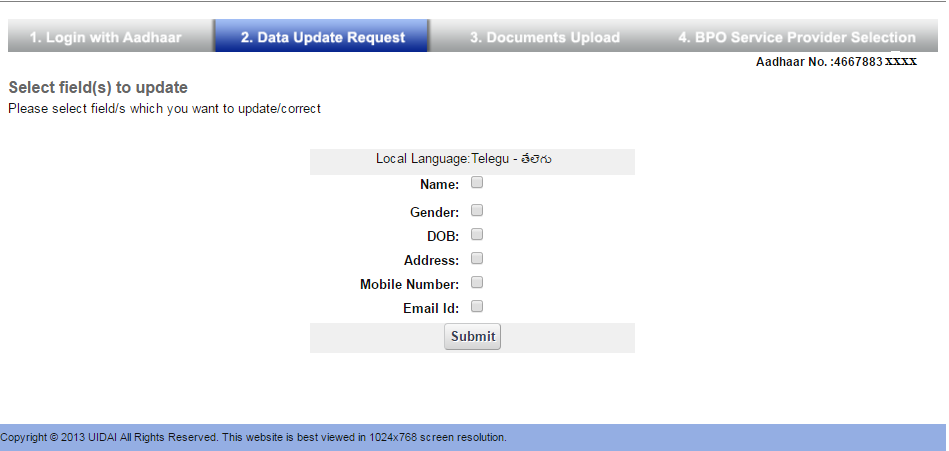The width and height of the screenshot is (949, 451).
Task: Open the Login with Aadhaar step tab
Action: coord(105,38)
